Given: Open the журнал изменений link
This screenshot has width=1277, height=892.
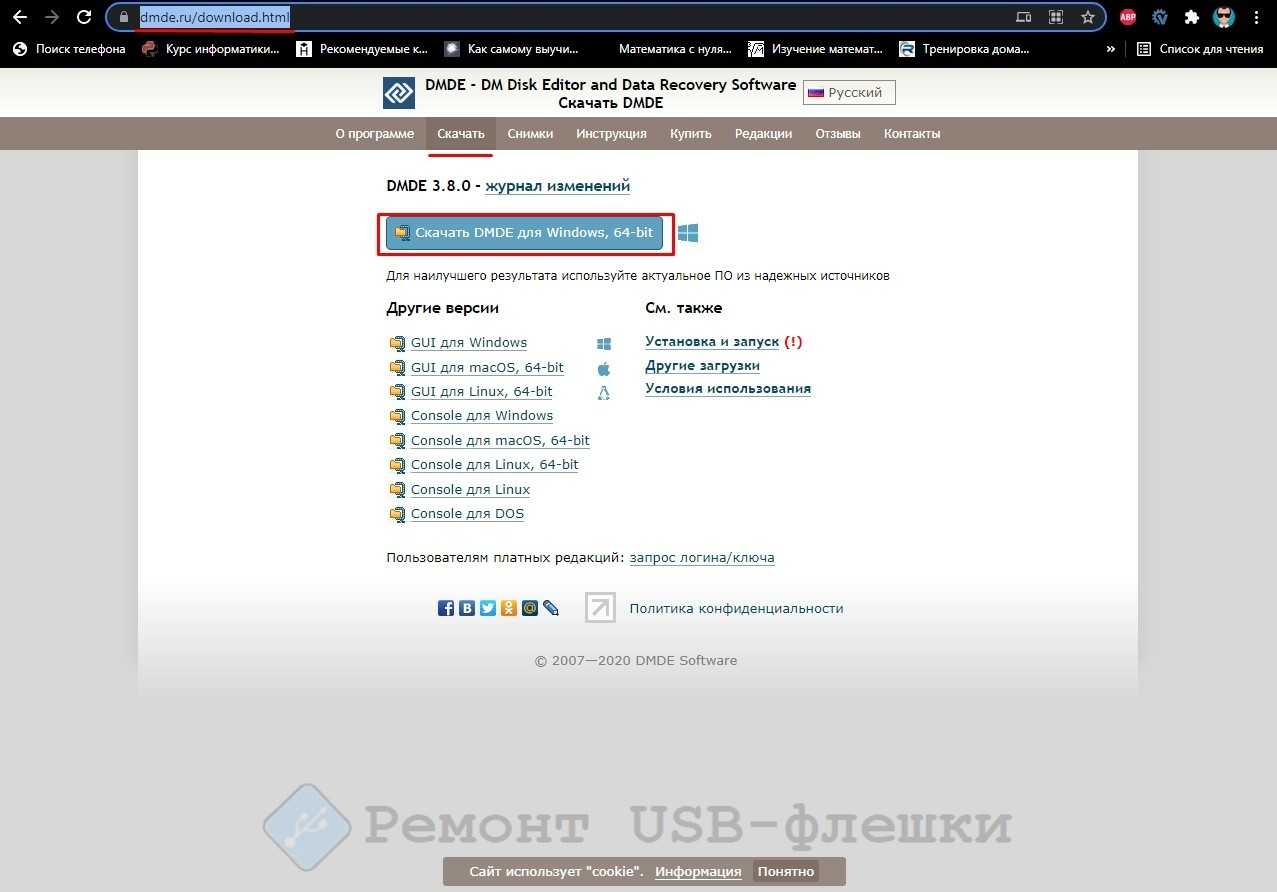Looking at the screenshot, I should click(x=557, y=186).
